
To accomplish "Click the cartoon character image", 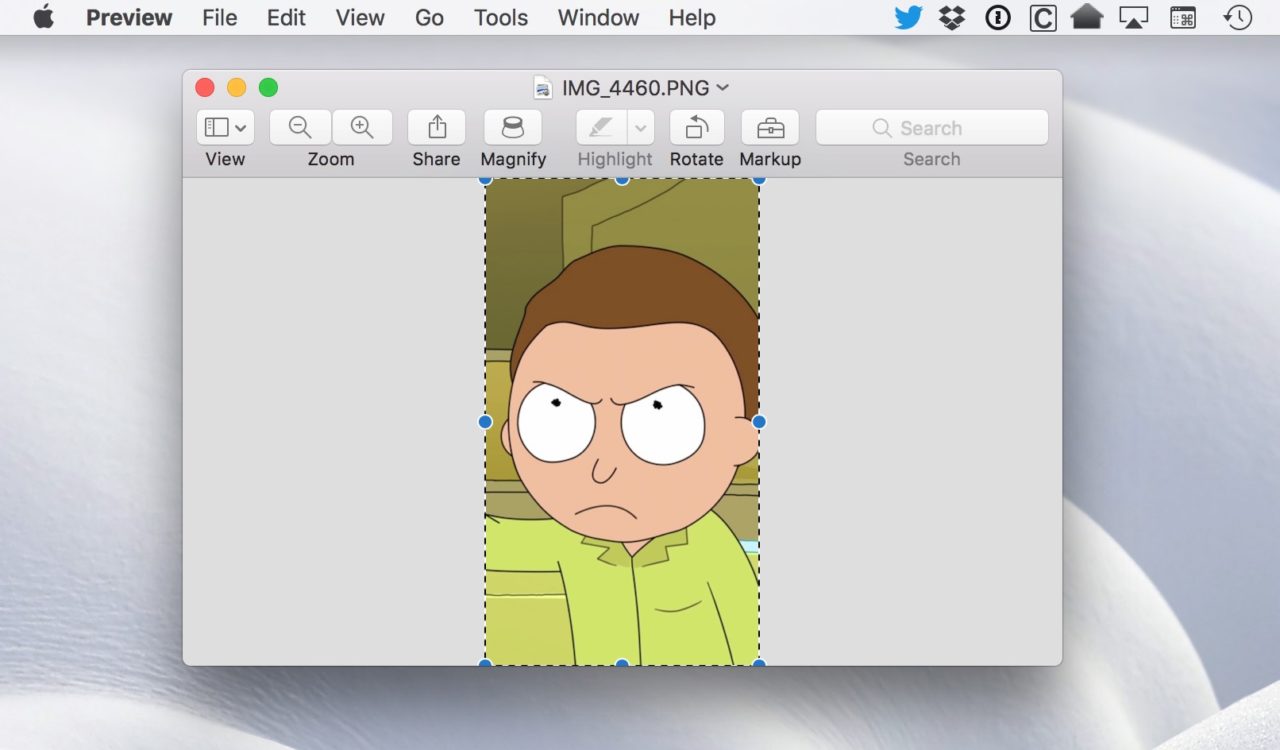I will (x=622, y=422).
